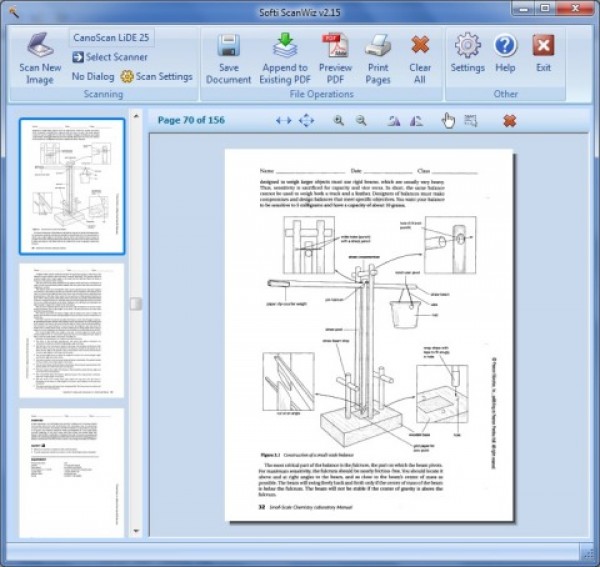Viewport: 600px width, 567px height.
Task: Select the second page thumbnail
Action: click(x=72, y=331)
